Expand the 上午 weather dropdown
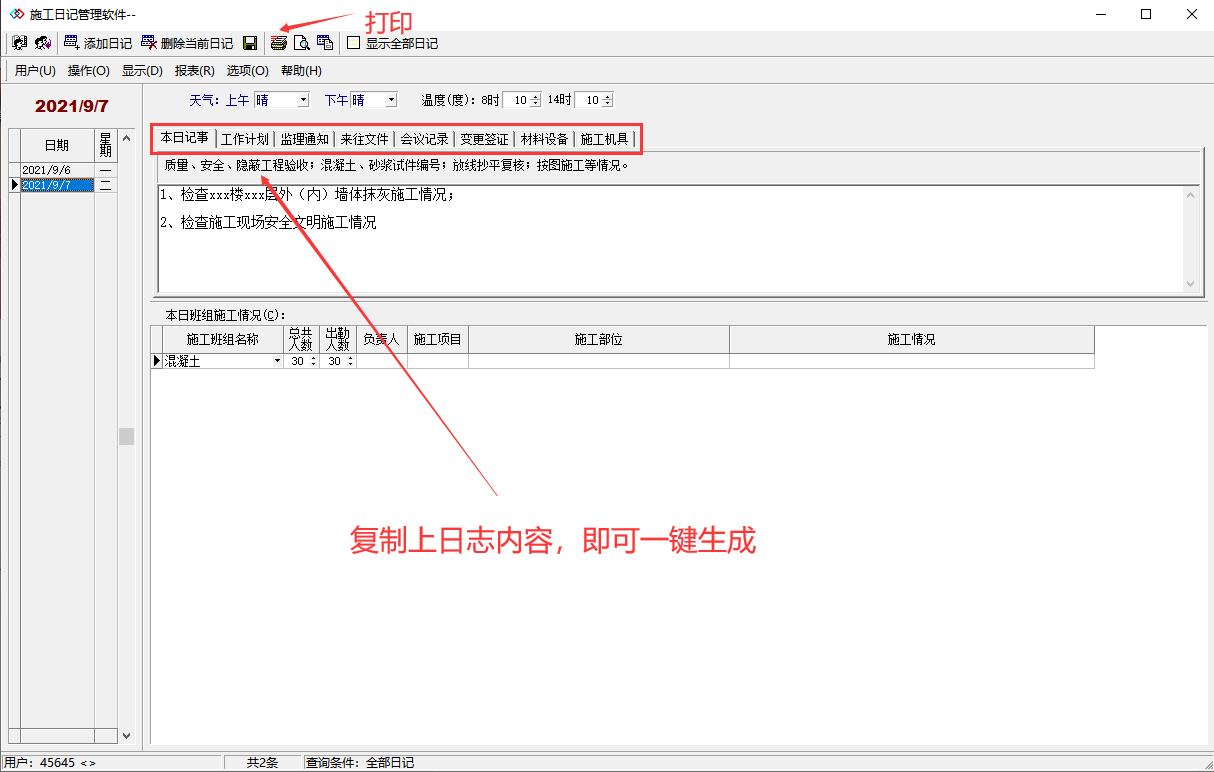This screenshot has height=772, width=1214. pos(303,100)
